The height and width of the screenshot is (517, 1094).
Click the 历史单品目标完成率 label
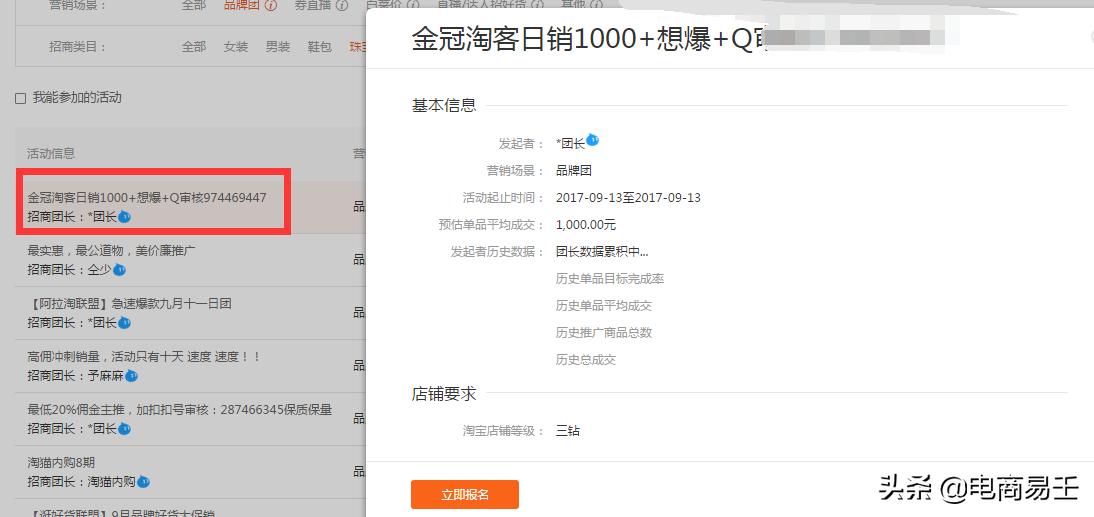610,279
